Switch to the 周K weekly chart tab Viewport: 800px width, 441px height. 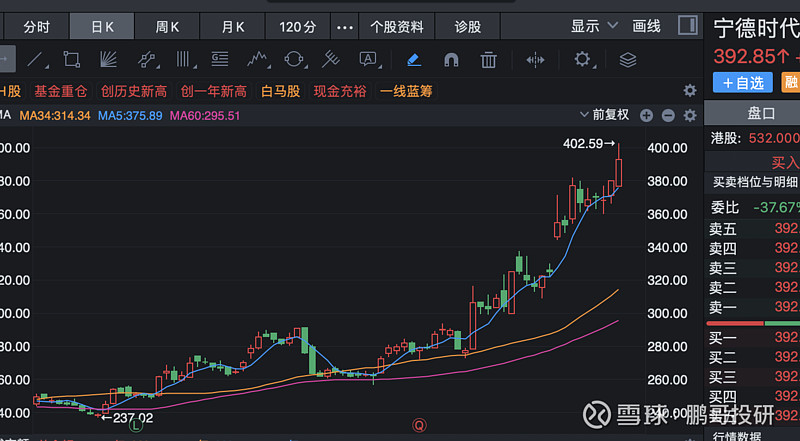[167, 27]
